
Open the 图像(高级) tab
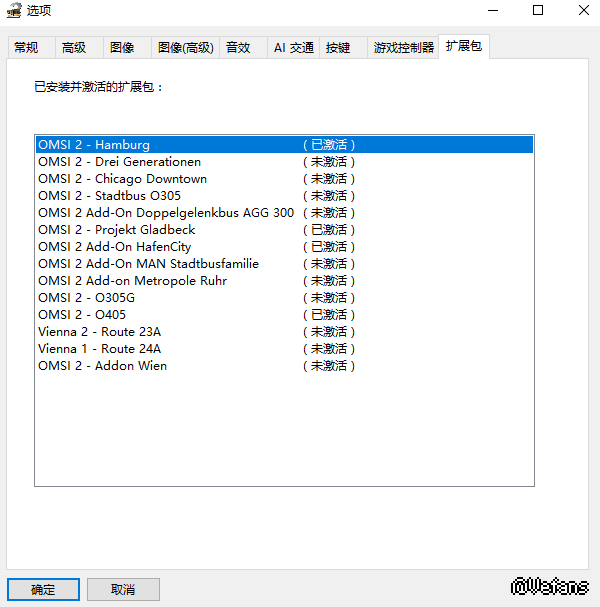pos(185,48)
